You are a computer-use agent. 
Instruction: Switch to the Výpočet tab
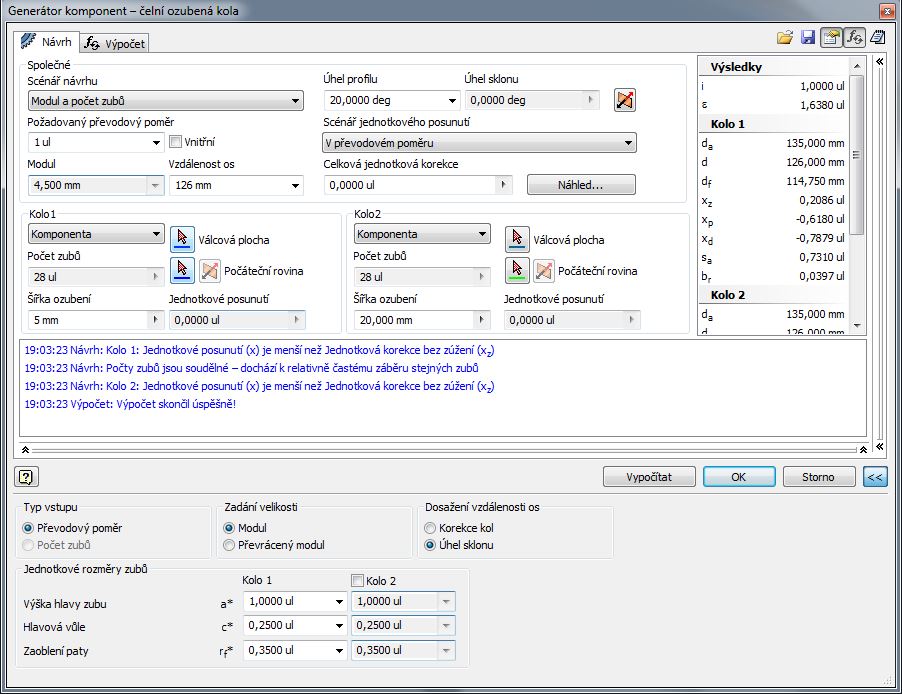115,44
